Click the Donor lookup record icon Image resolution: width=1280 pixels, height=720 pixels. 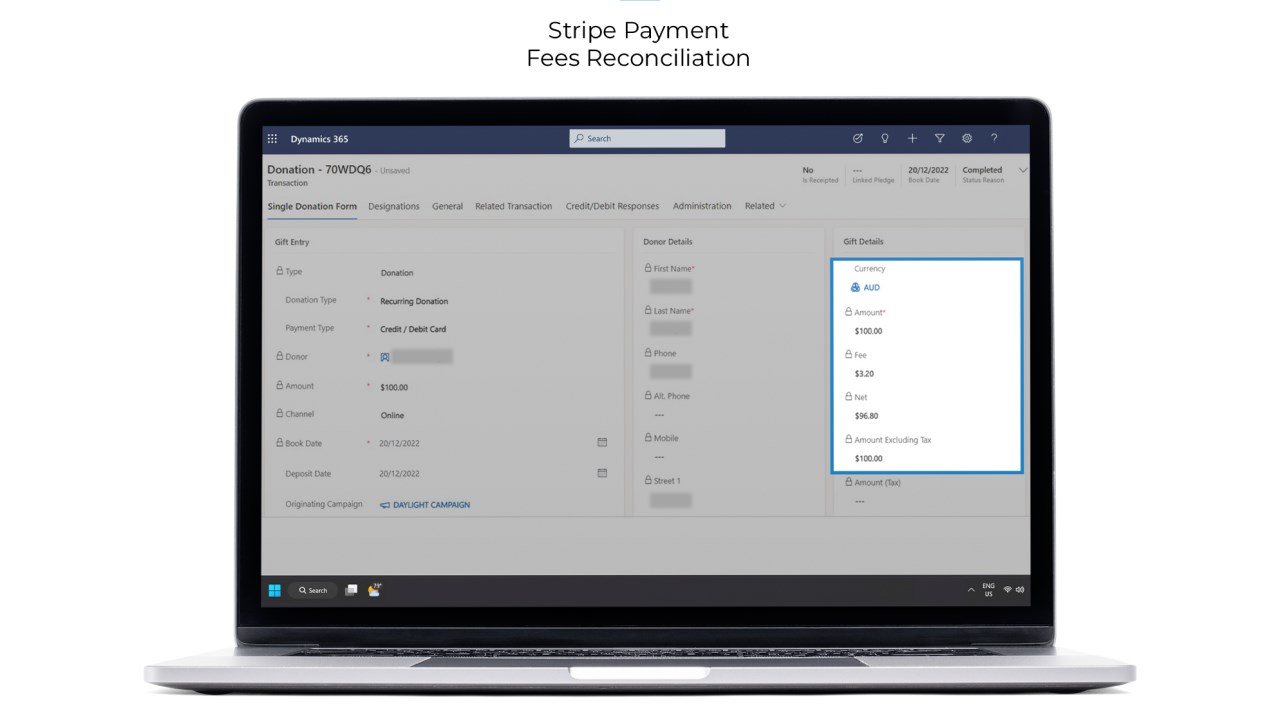pyautogui.click(x=385, y=357)
